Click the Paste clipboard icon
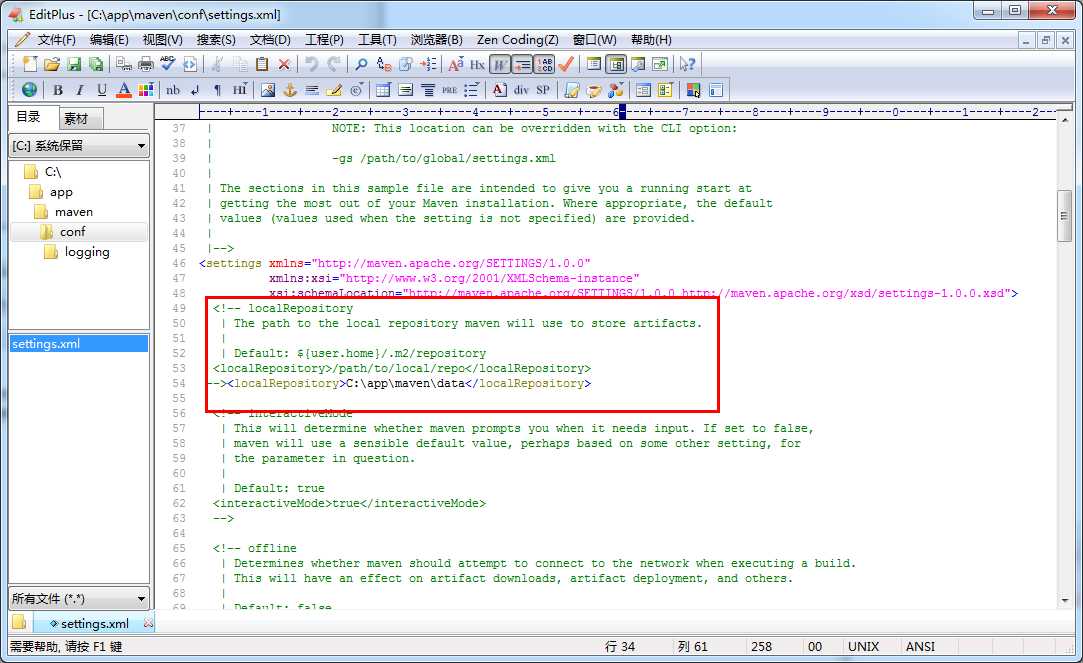1083x663 pixels. (262, 64)
